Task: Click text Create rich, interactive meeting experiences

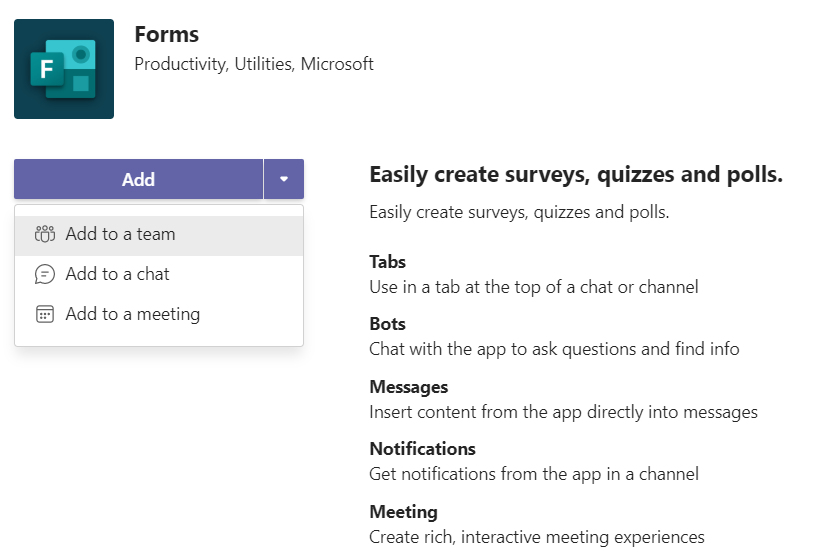Action: (x=537, y=537)
